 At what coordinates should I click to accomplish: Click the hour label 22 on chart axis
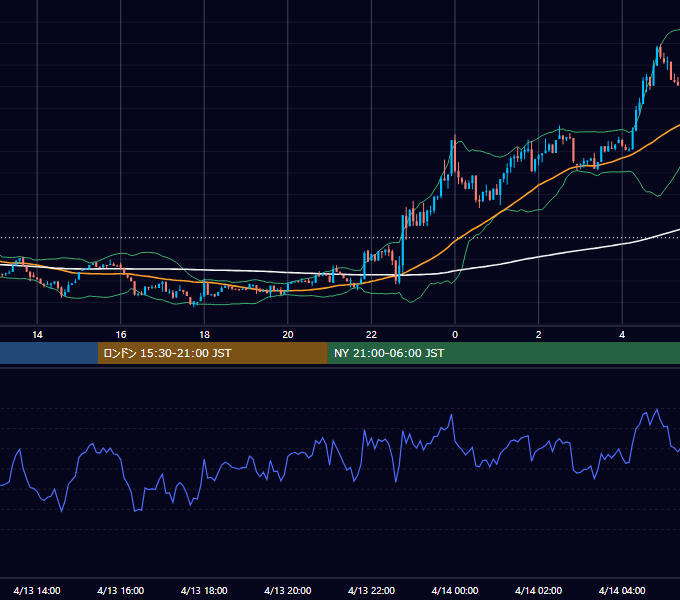371,335
